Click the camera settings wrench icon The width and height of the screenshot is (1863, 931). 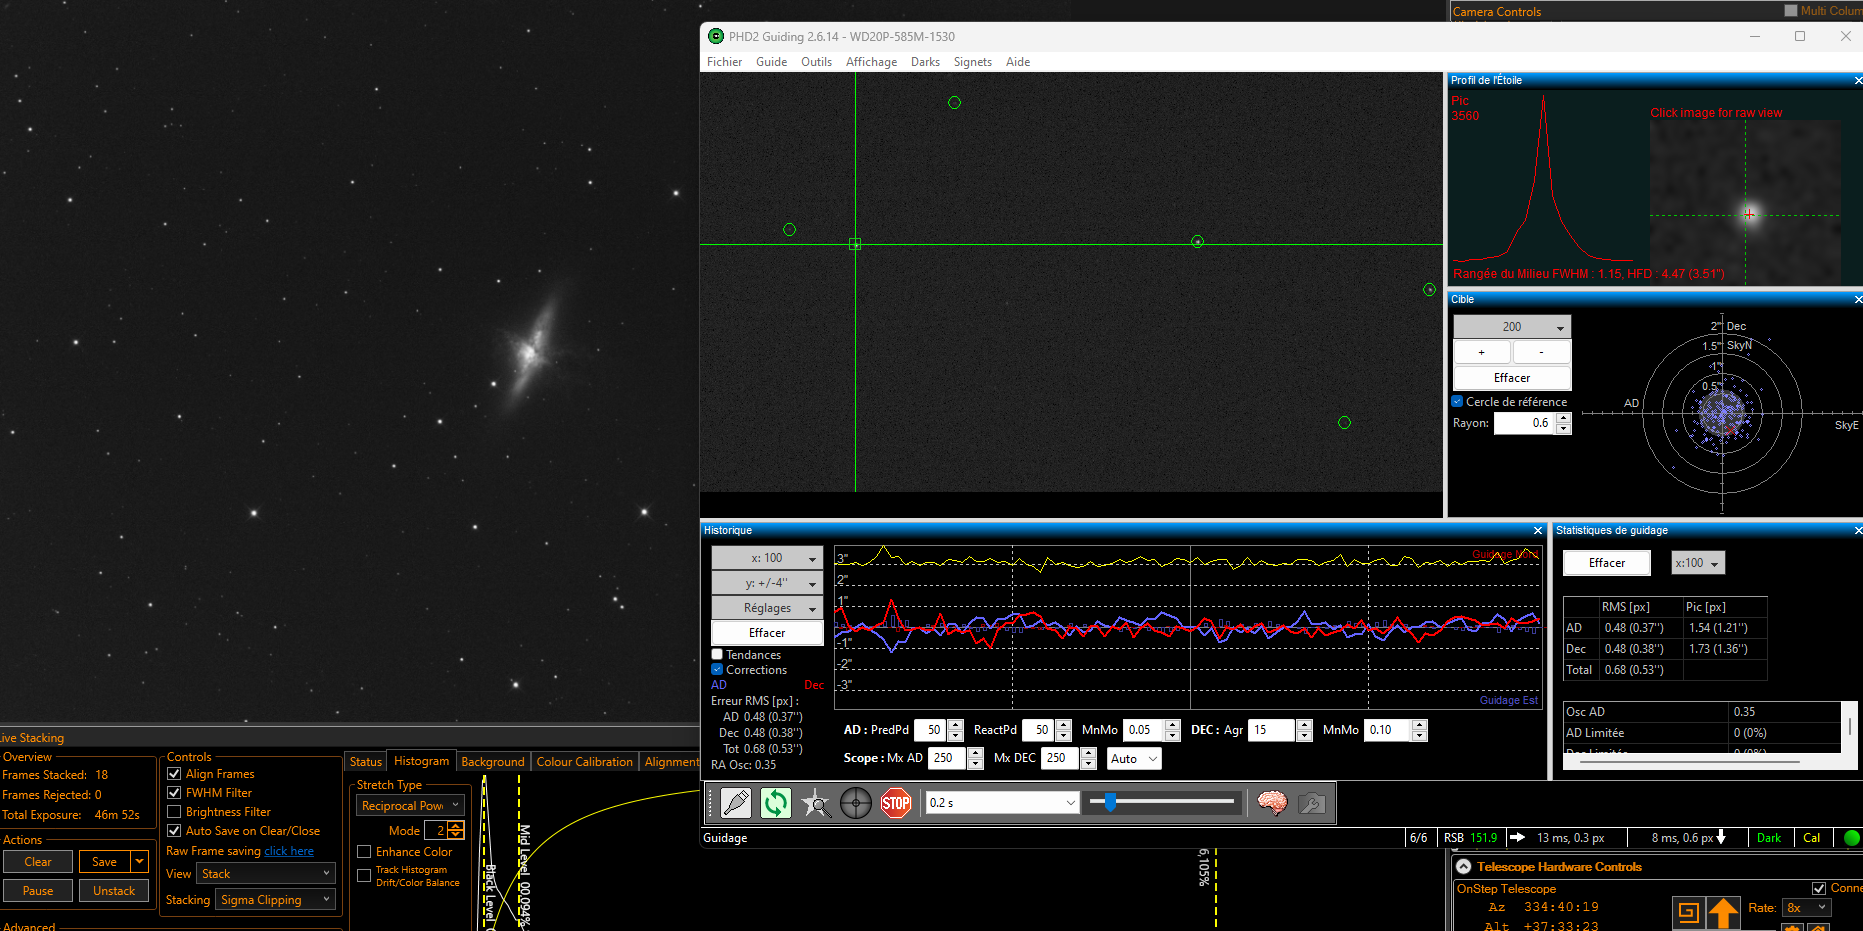click(x=1311, y=803)
